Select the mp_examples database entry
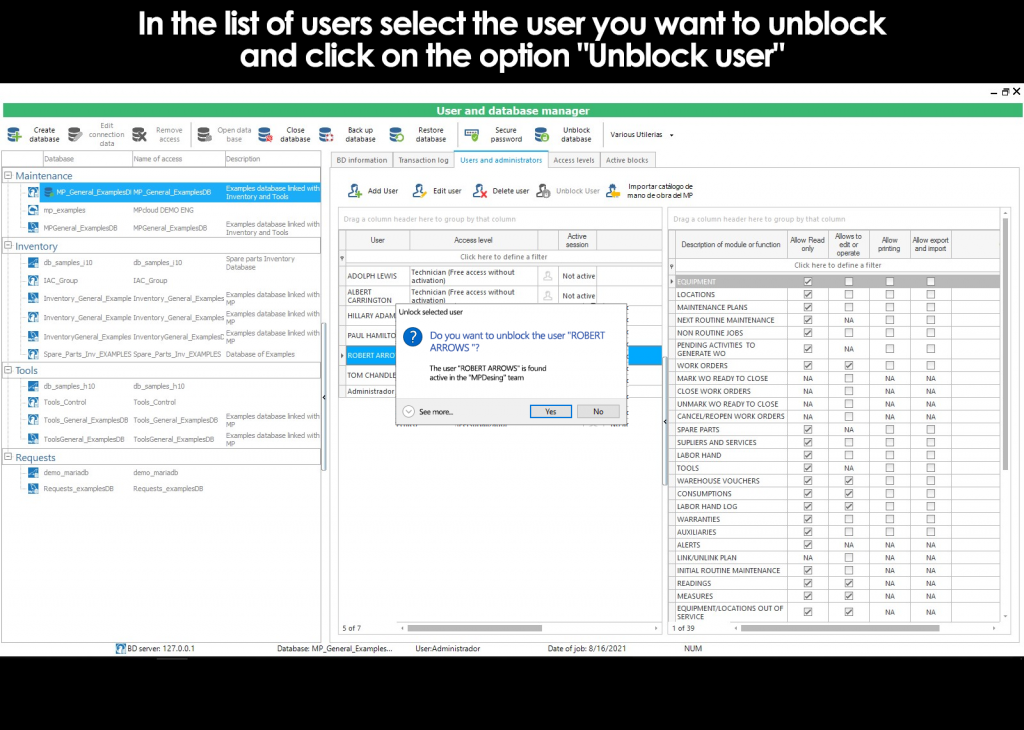 64,211
